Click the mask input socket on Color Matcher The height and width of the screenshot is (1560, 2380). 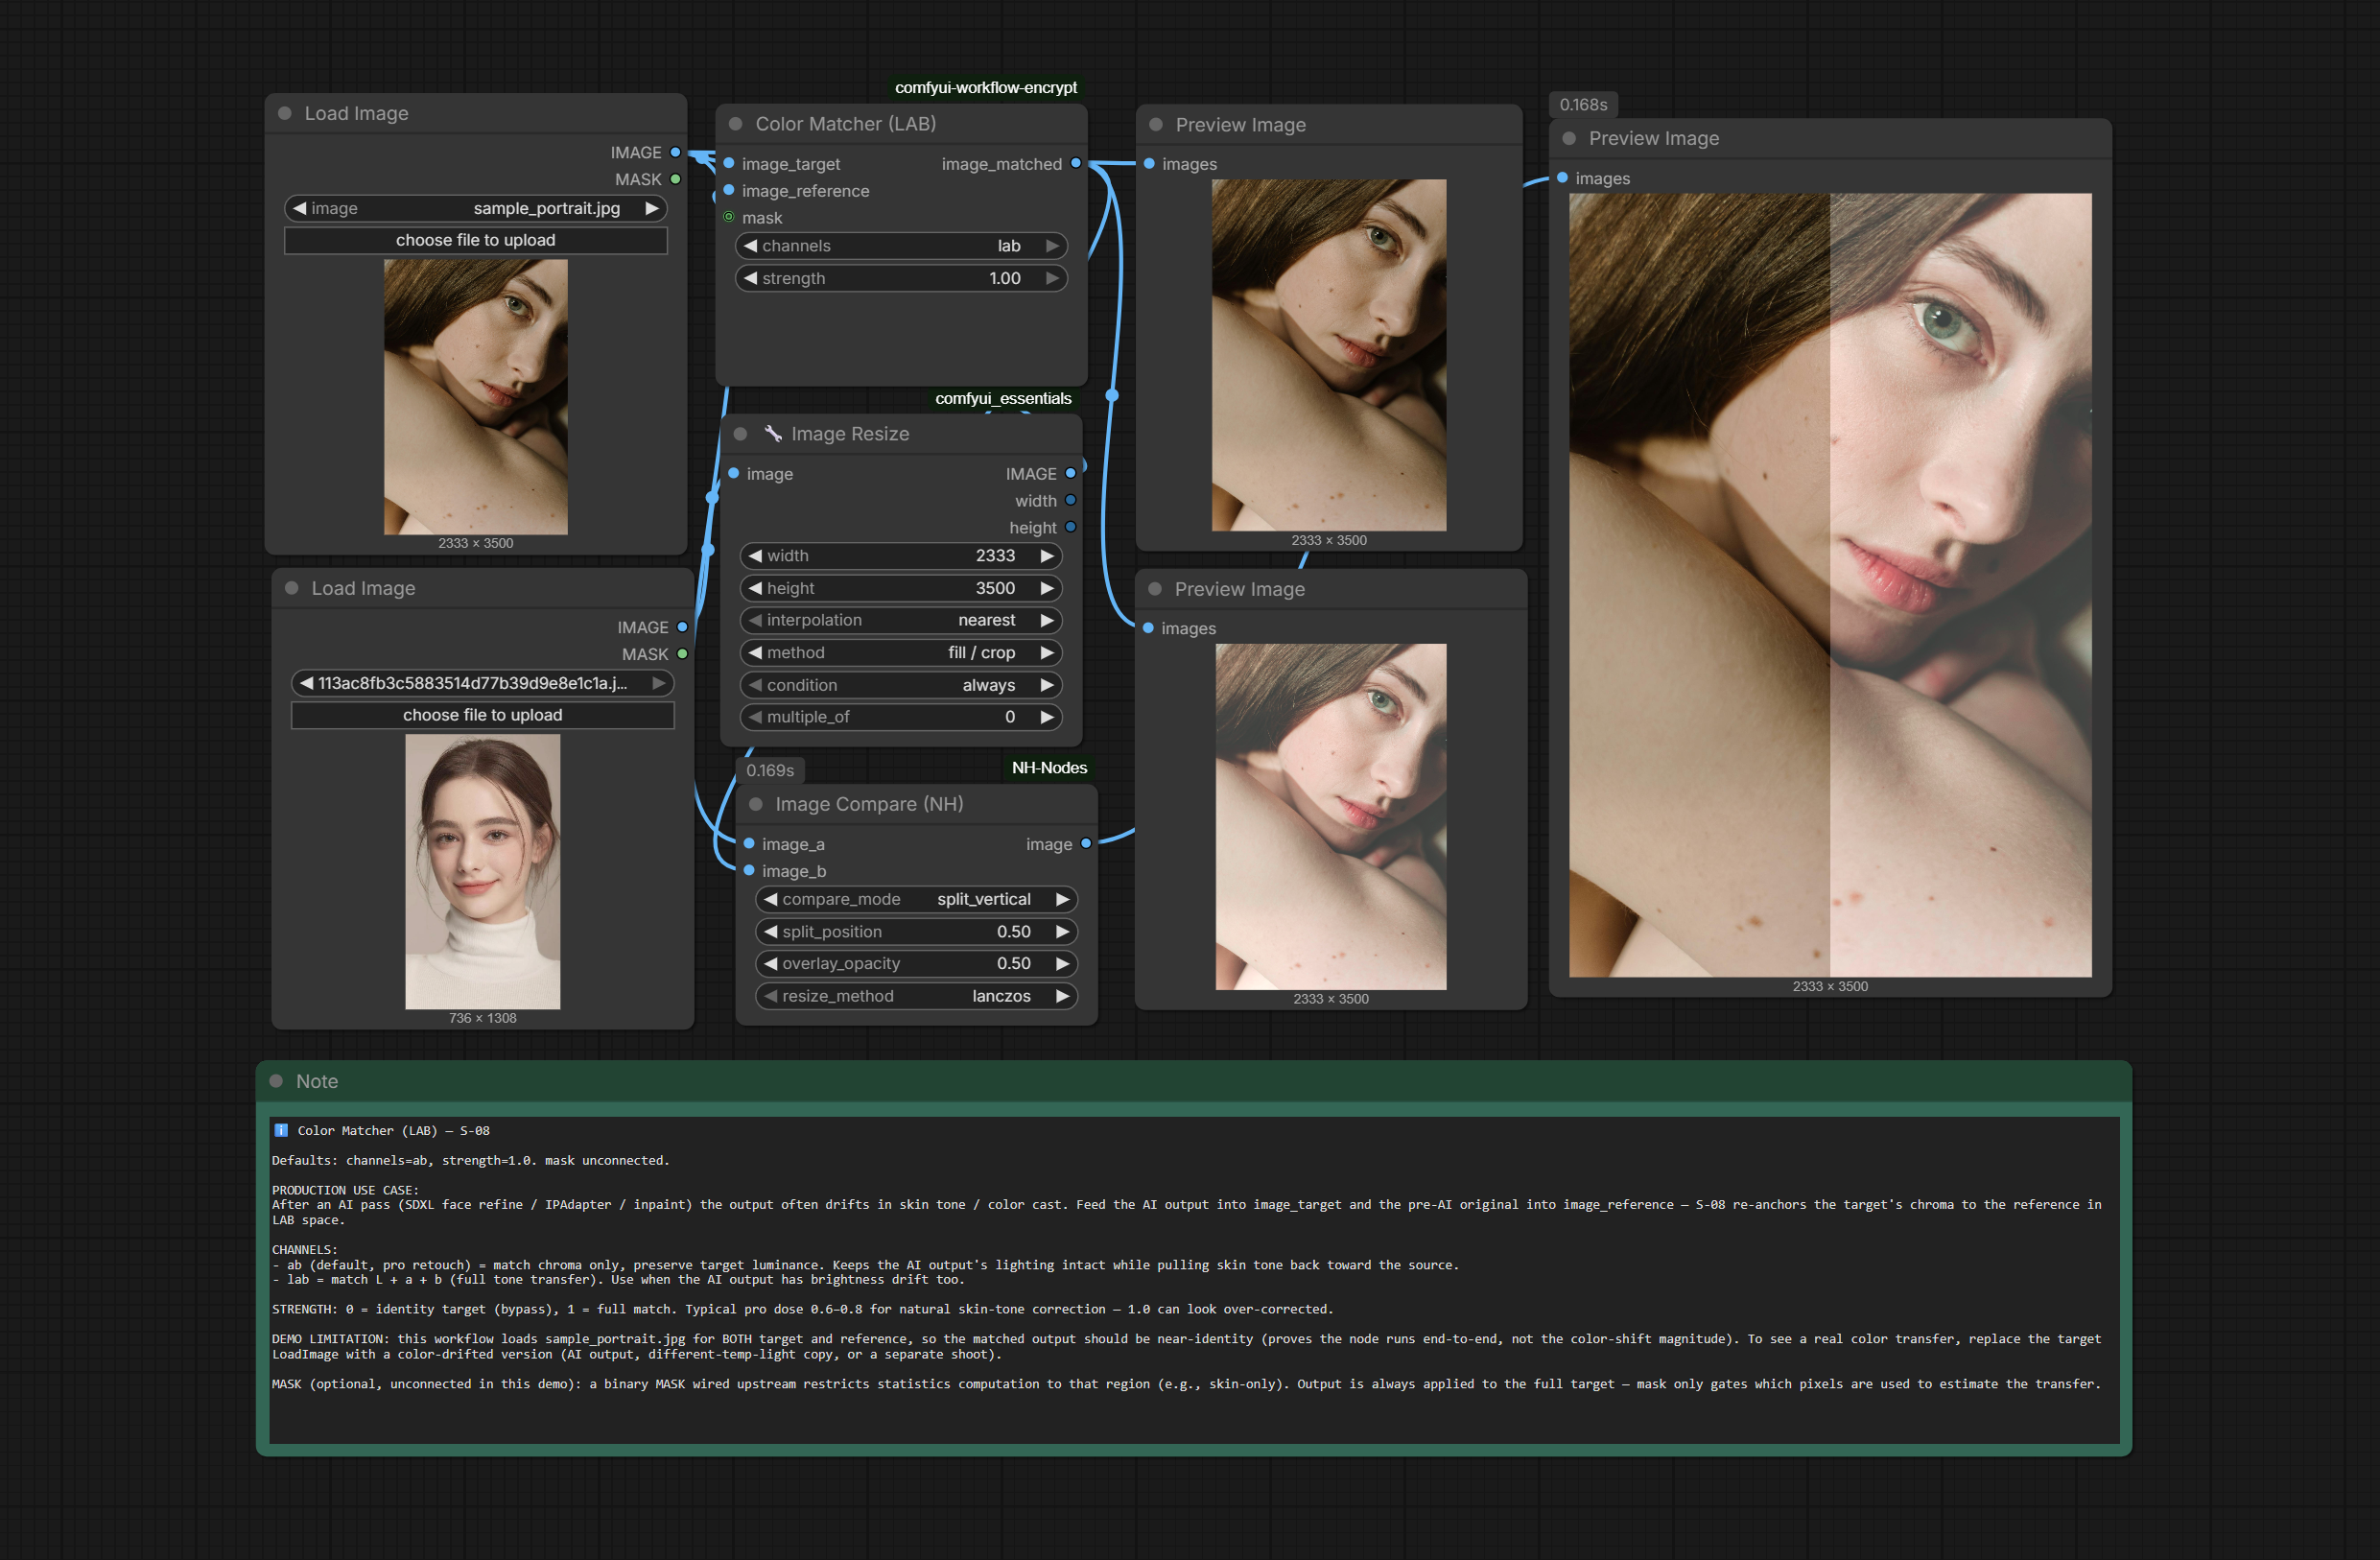729,217
